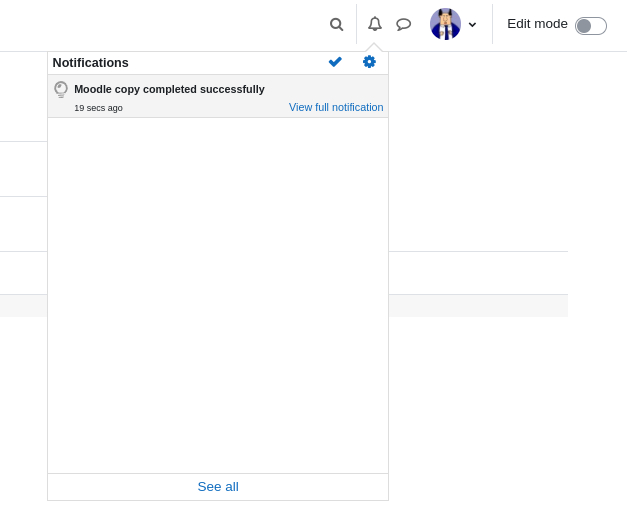Viewport: 627px width, 509px height.
Task: Click the Notifications heading text
Action: [x=90, y=63]
